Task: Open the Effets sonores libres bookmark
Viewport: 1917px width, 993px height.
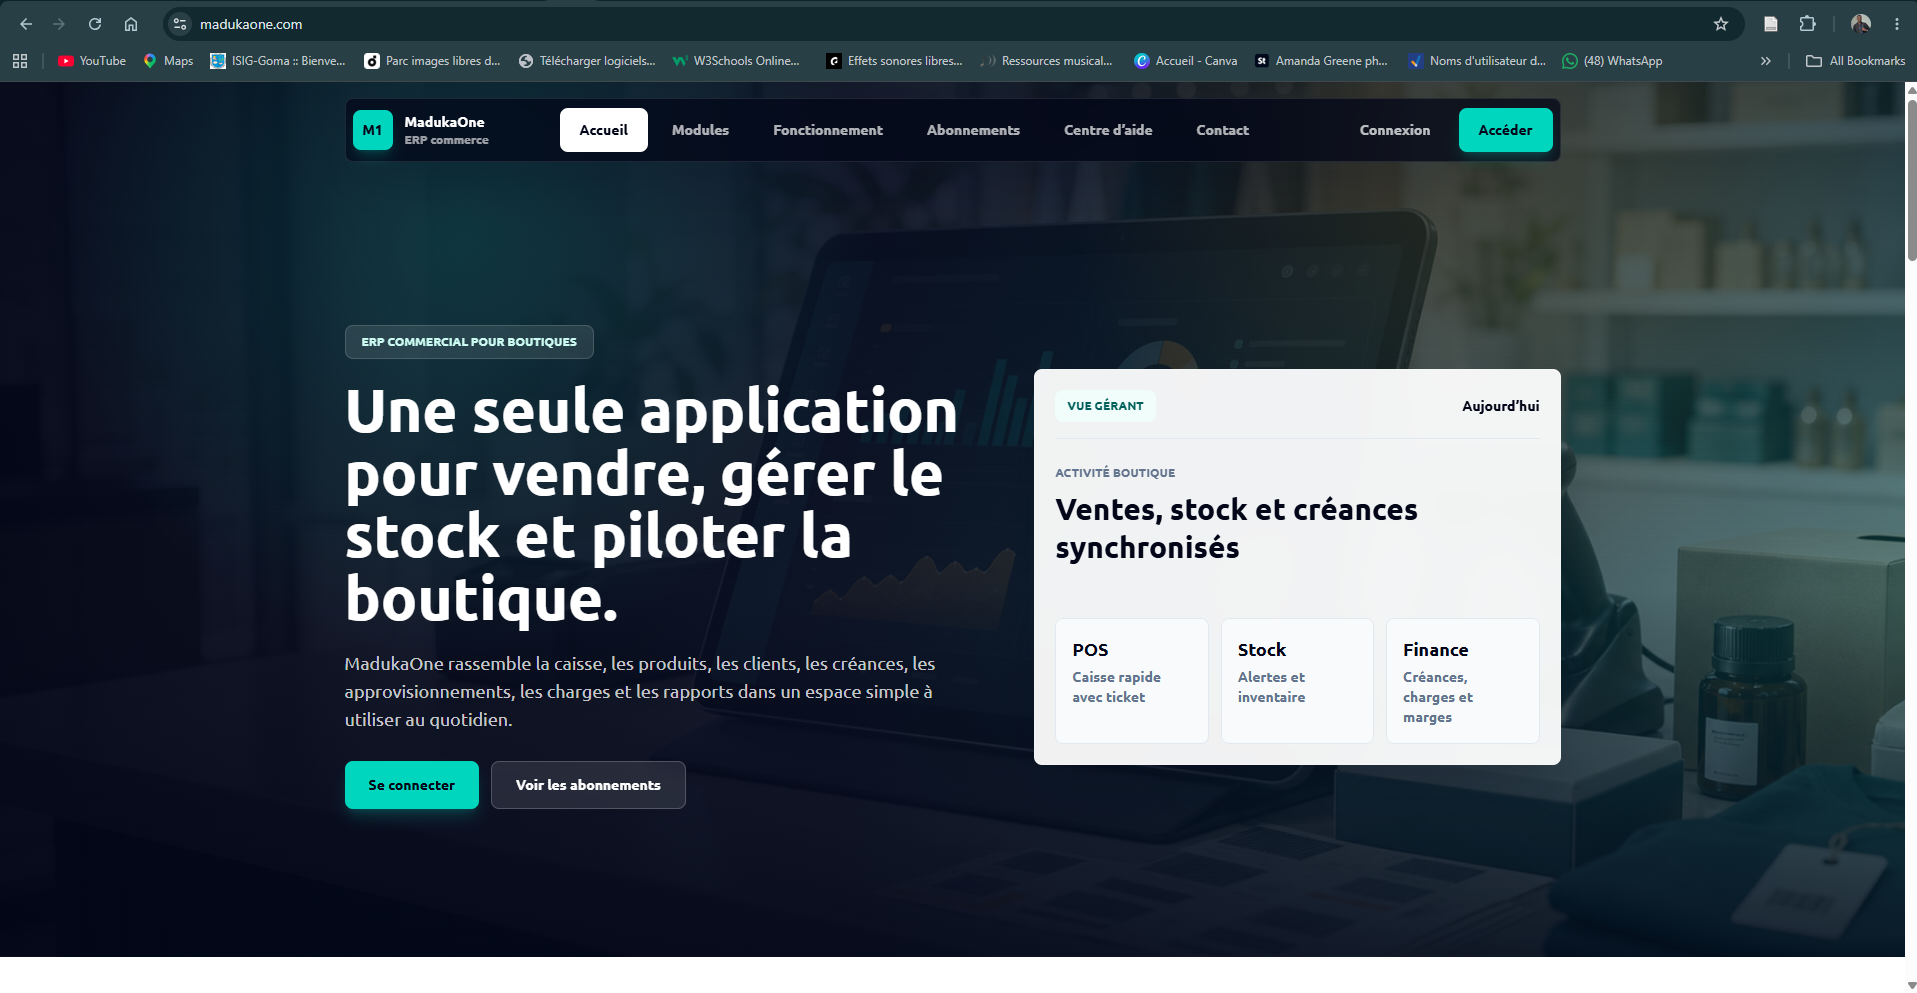Action: point(894,61)
